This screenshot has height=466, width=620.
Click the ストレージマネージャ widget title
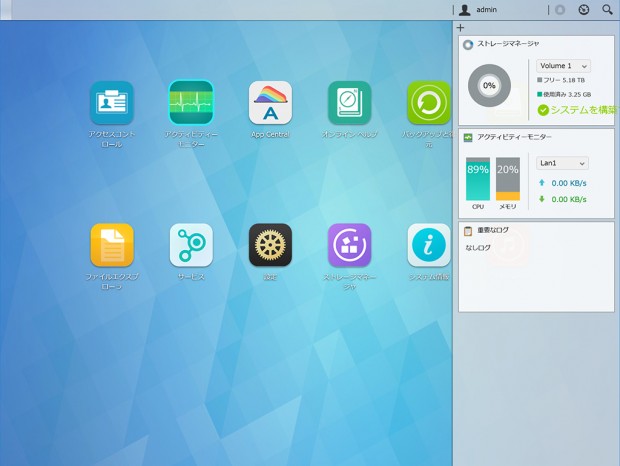click(508, 43)
